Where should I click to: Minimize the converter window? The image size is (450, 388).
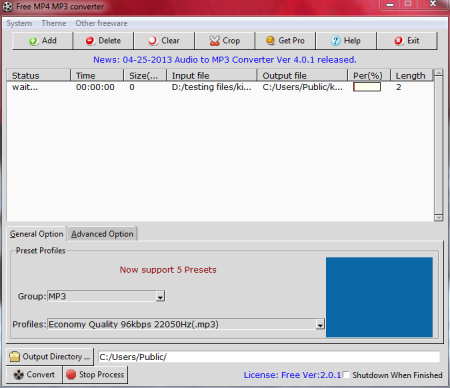click(390, 4)
